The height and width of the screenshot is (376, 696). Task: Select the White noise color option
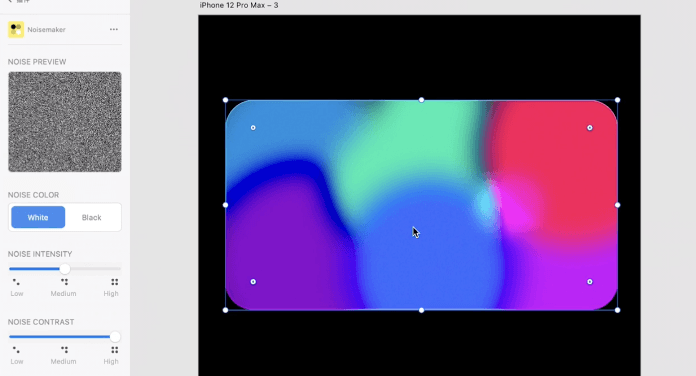tap(38, 217)
